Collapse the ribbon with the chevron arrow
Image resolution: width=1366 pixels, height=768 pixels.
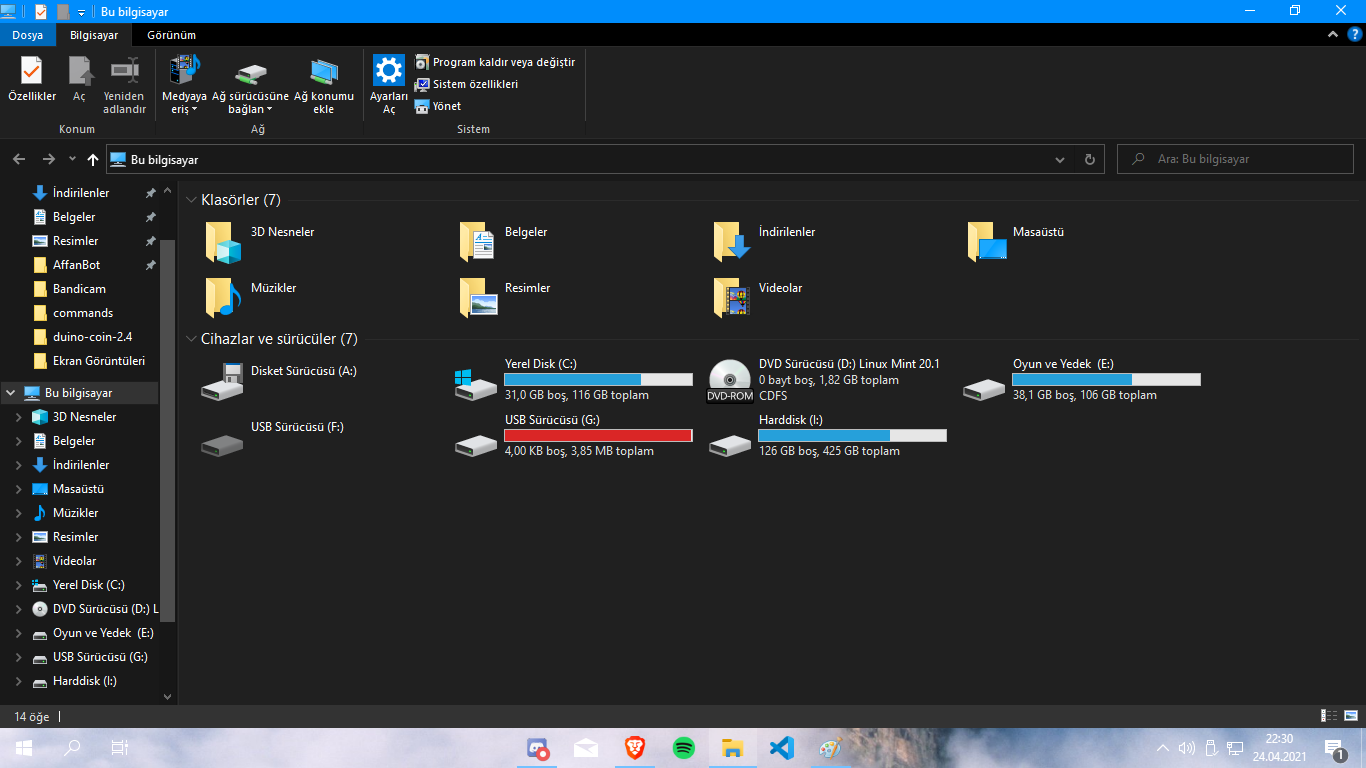pos(1333,34)
